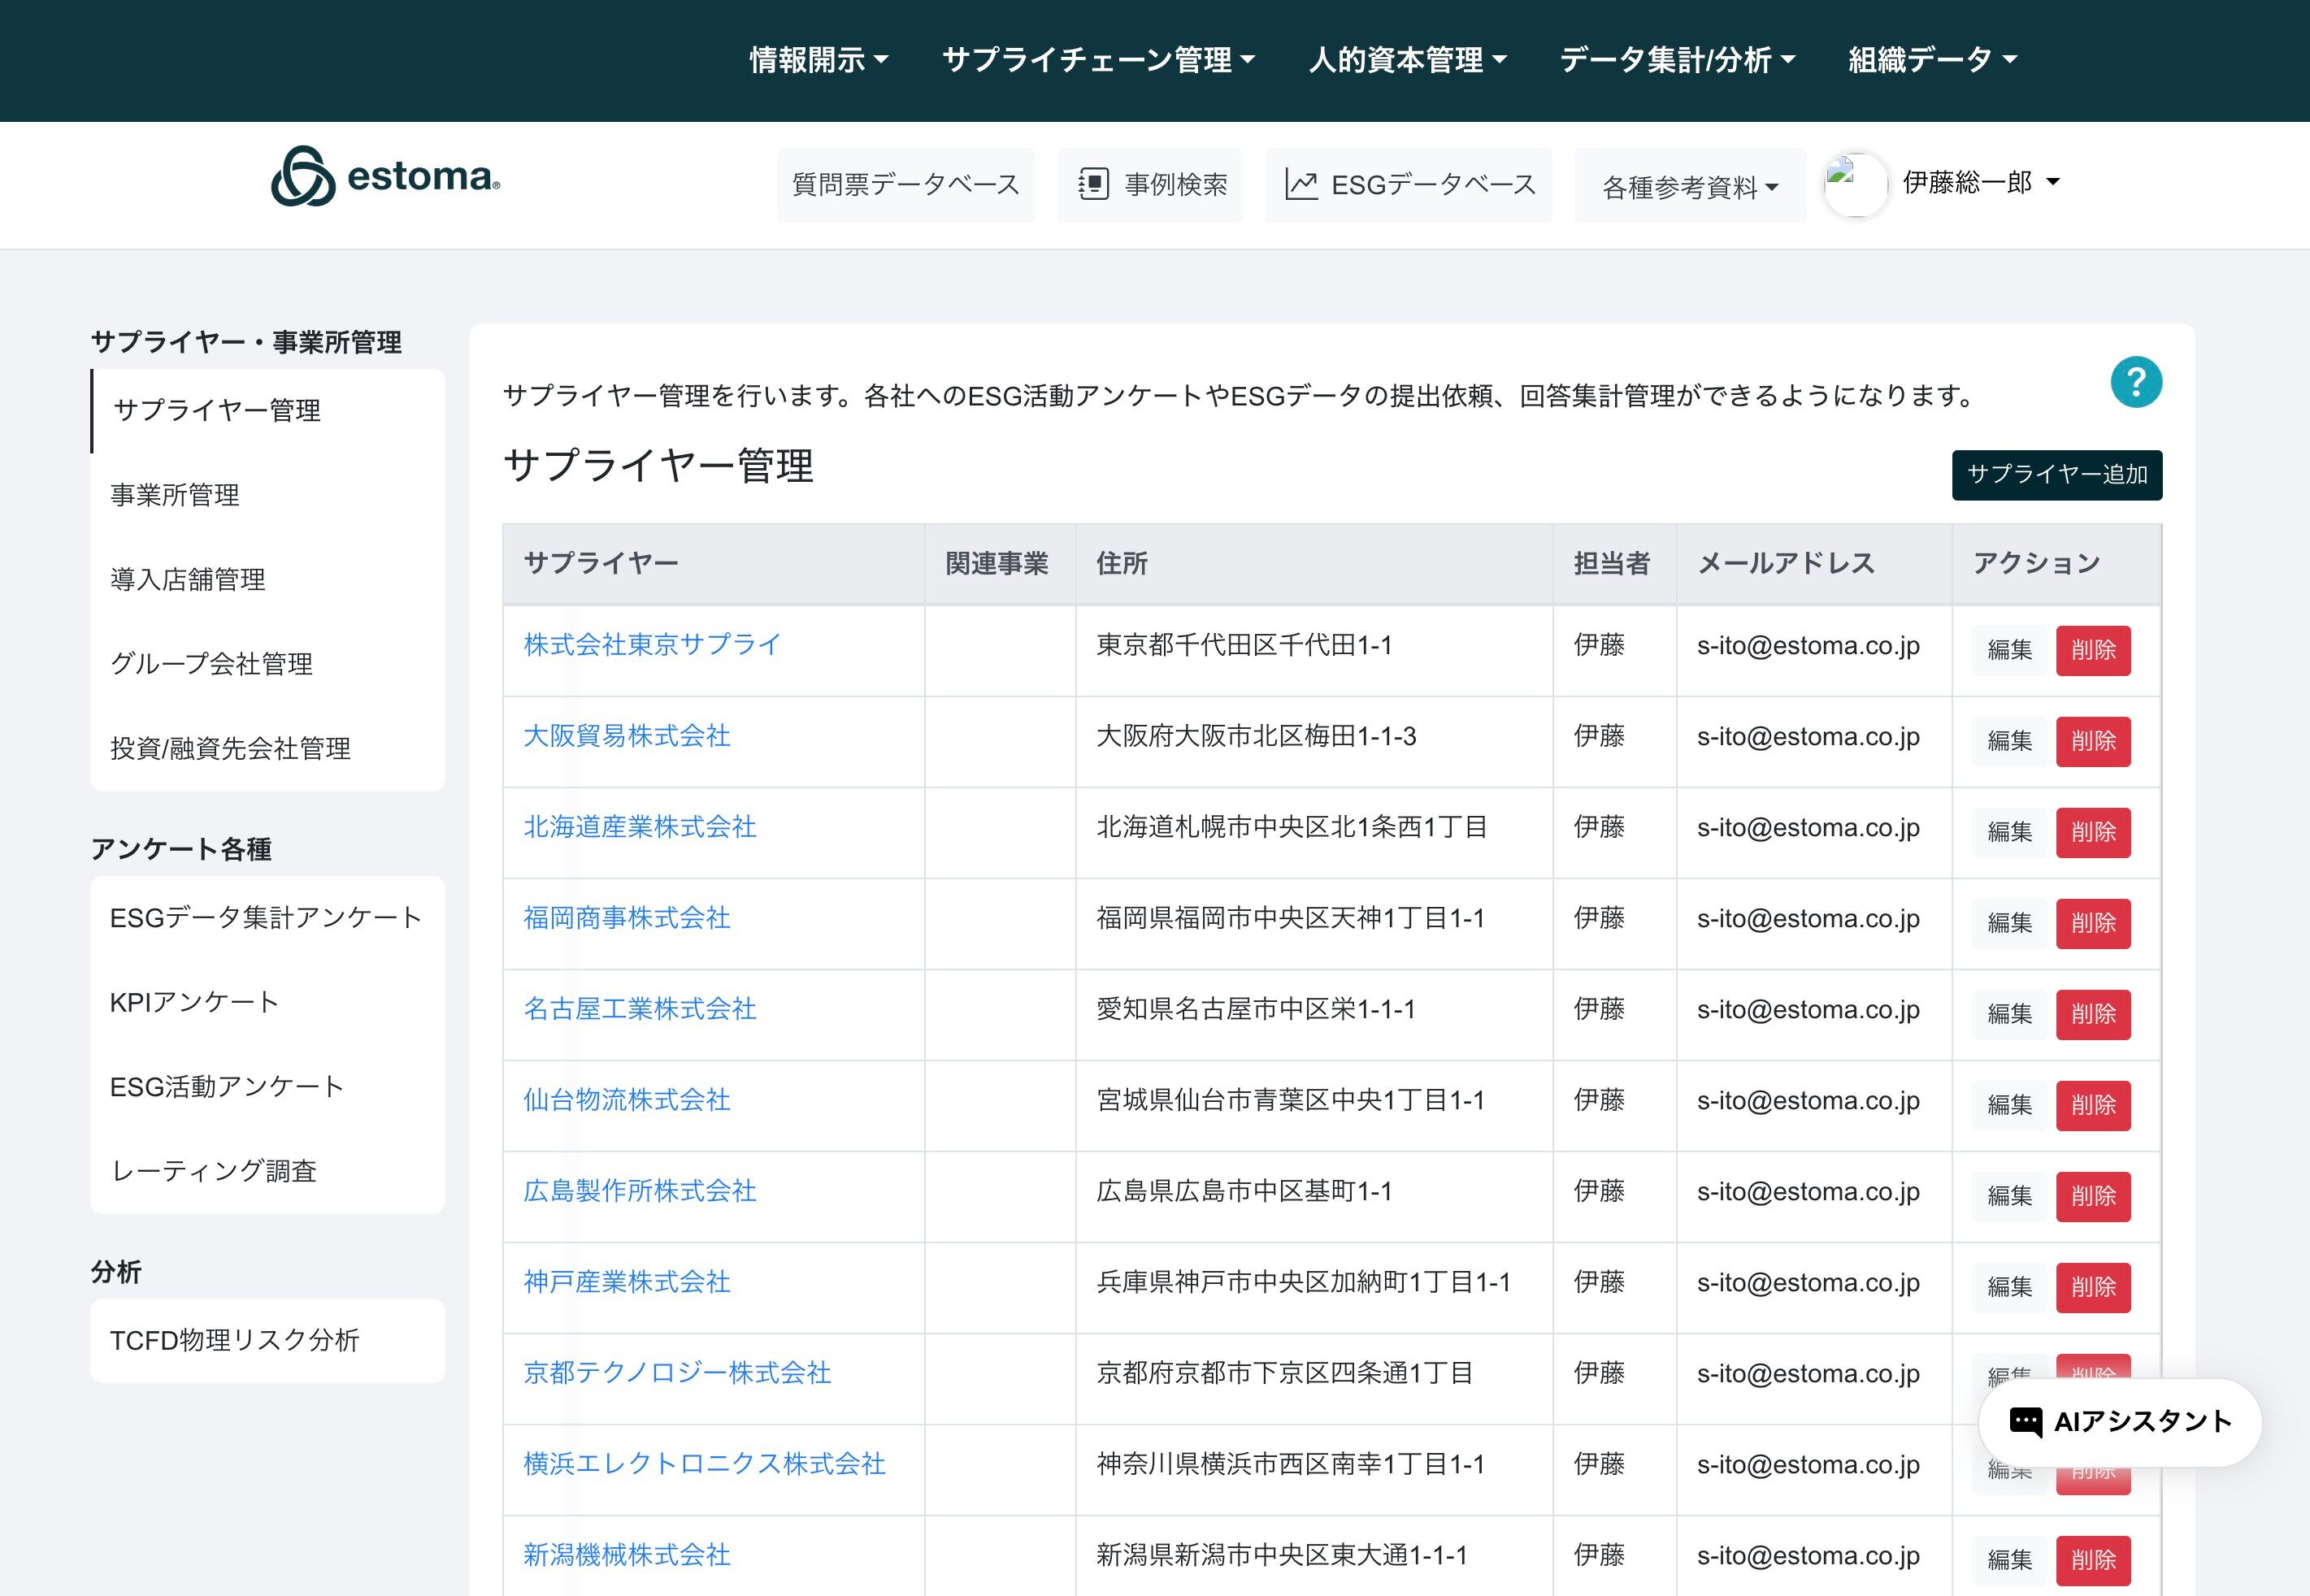The image size is (2310, 1596).
Task: Edit 株式会社東京サプライ entry
Action: [2009, 650]
